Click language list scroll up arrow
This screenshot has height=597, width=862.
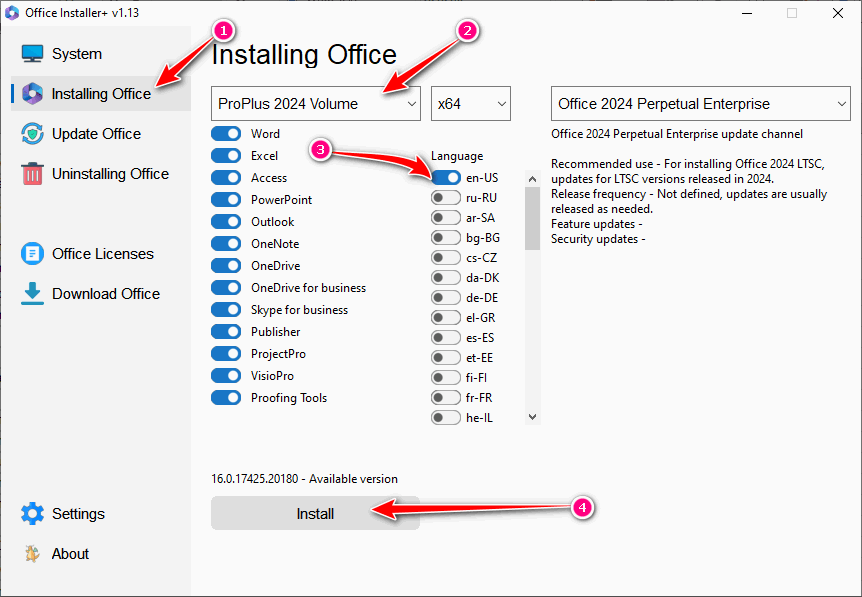tap(532, 179)
